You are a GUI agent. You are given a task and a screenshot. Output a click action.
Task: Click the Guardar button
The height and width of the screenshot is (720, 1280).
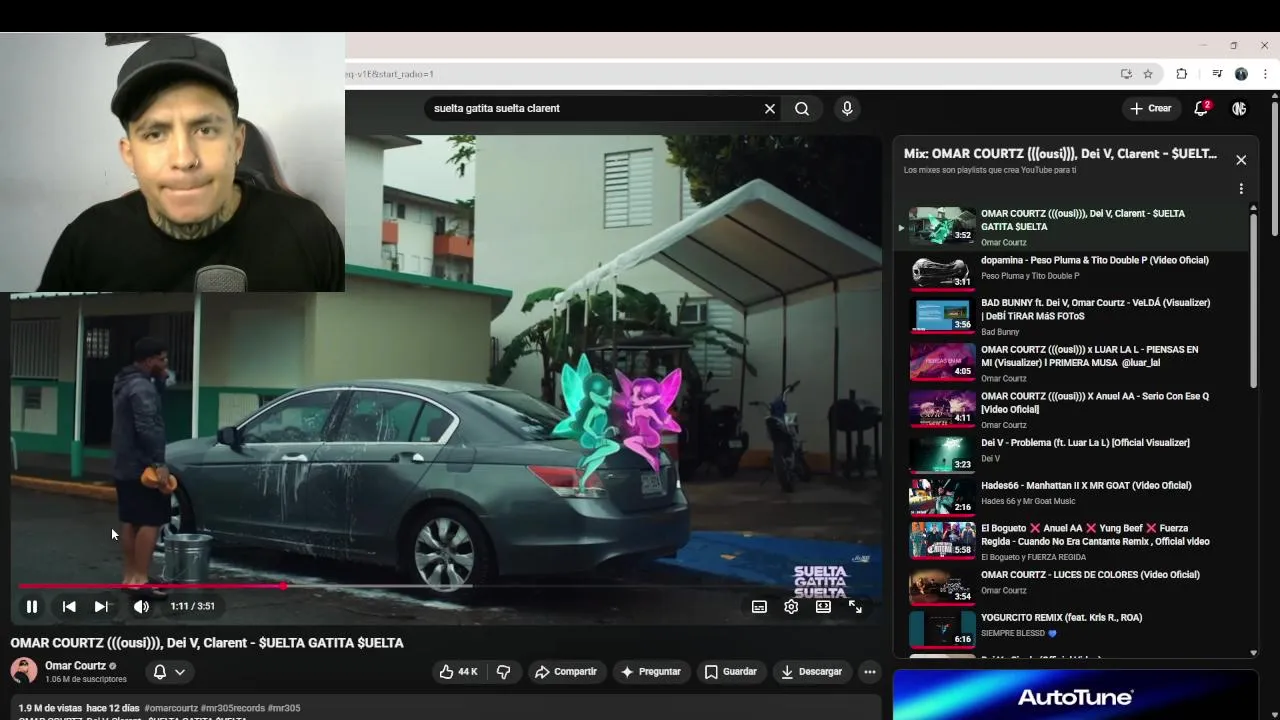tap(730, 672)
